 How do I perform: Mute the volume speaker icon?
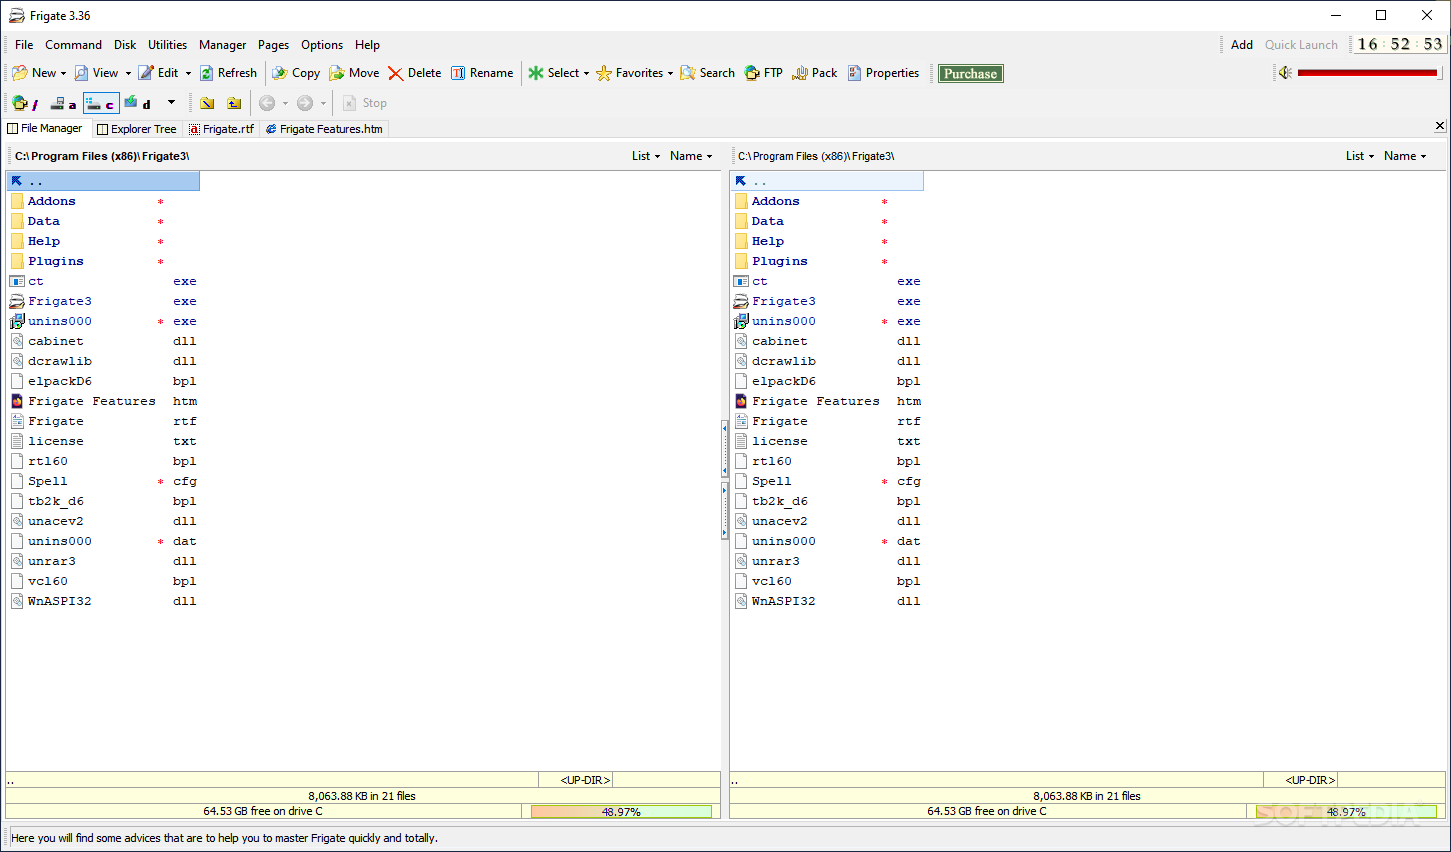click(1286, 72)
